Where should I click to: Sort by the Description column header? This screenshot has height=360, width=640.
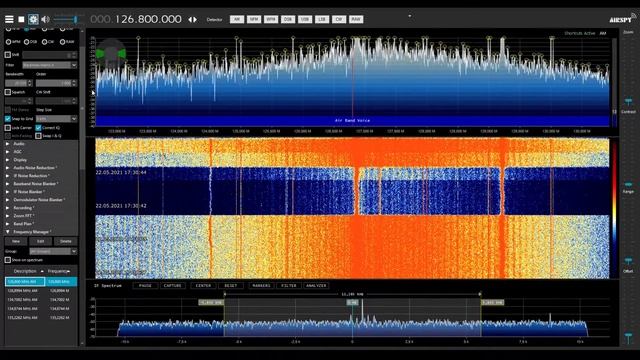click(25, 271)
